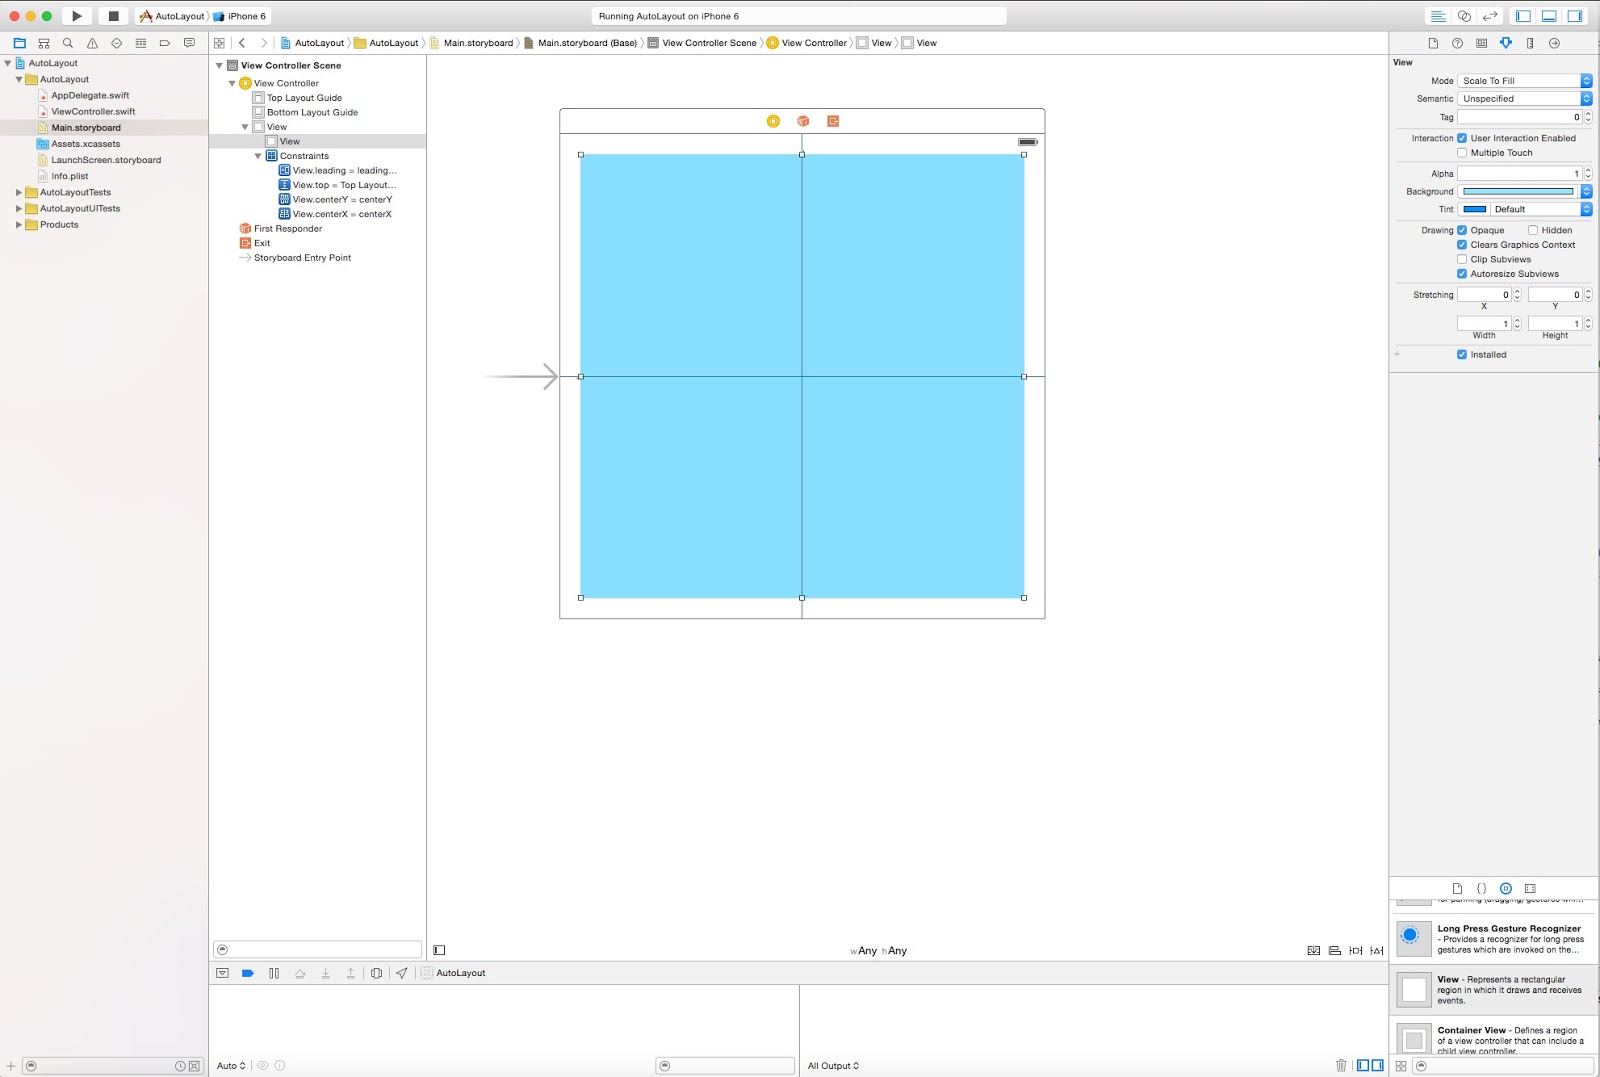Click the View Controller icon in scene dock
Image resolution: width=1600 pixels, height=1077 pixels.
[773, 121]
